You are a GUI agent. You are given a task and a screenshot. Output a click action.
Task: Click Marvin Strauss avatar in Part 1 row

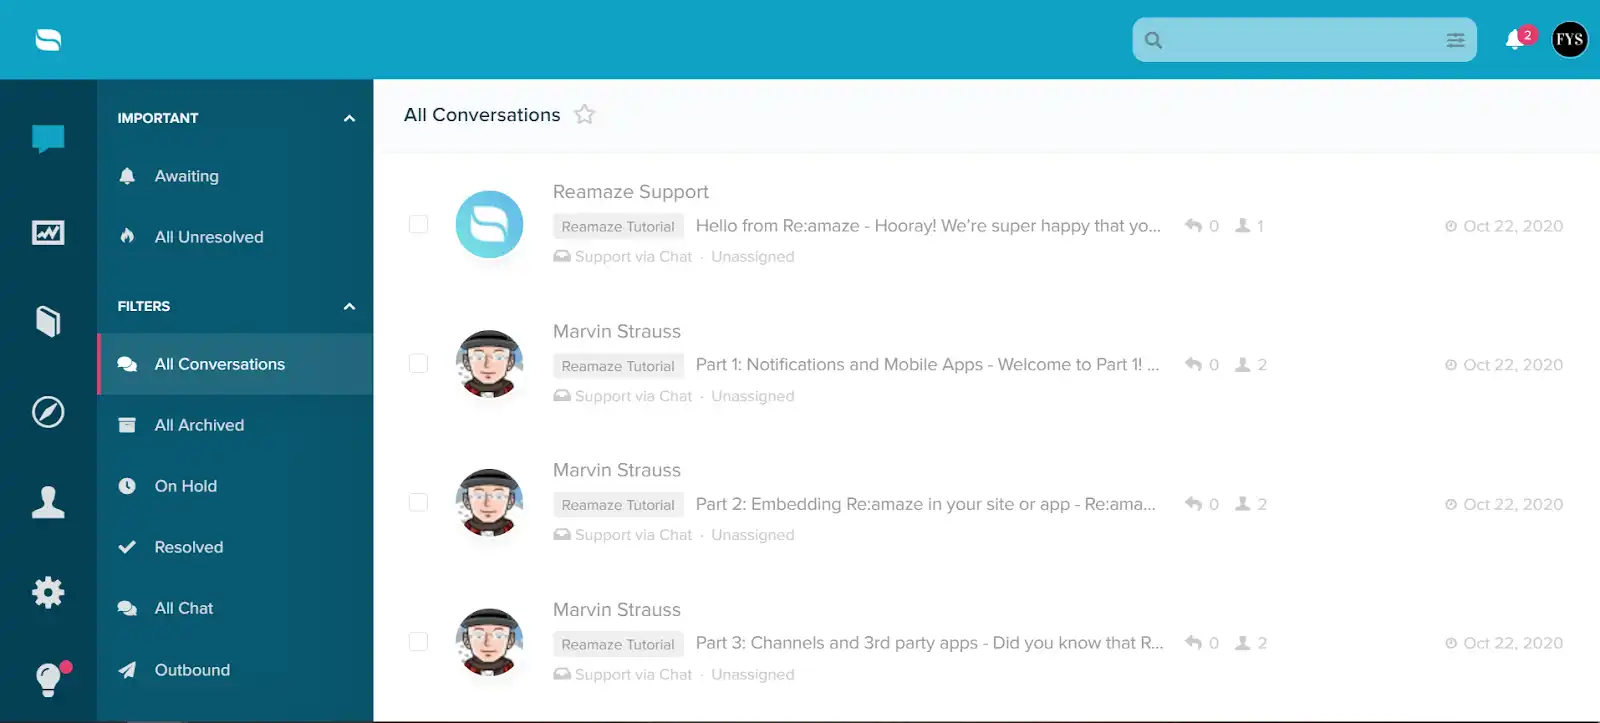pyautogui.click(x=489, y=364)
